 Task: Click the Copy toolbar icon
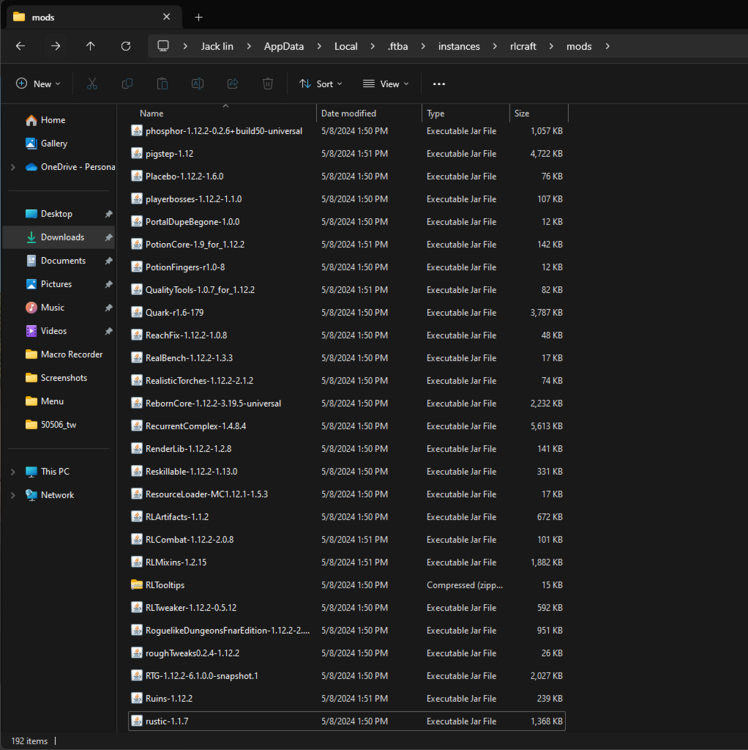(x=127, y=84)
